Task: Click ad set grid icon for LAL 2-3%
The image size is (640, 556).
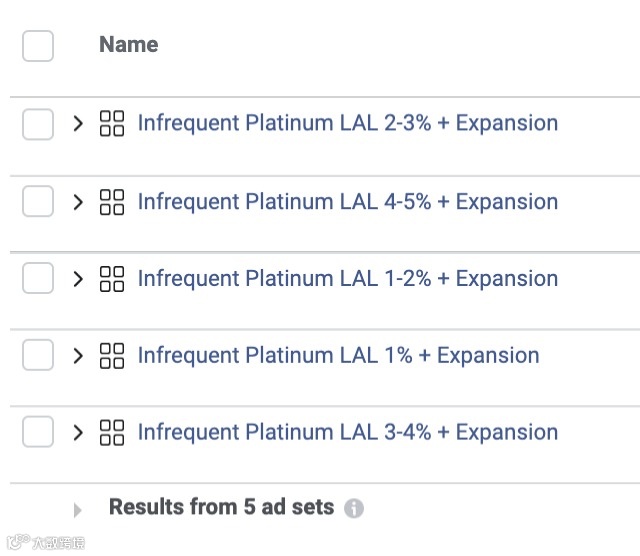Action: click(x=112, y=124)
